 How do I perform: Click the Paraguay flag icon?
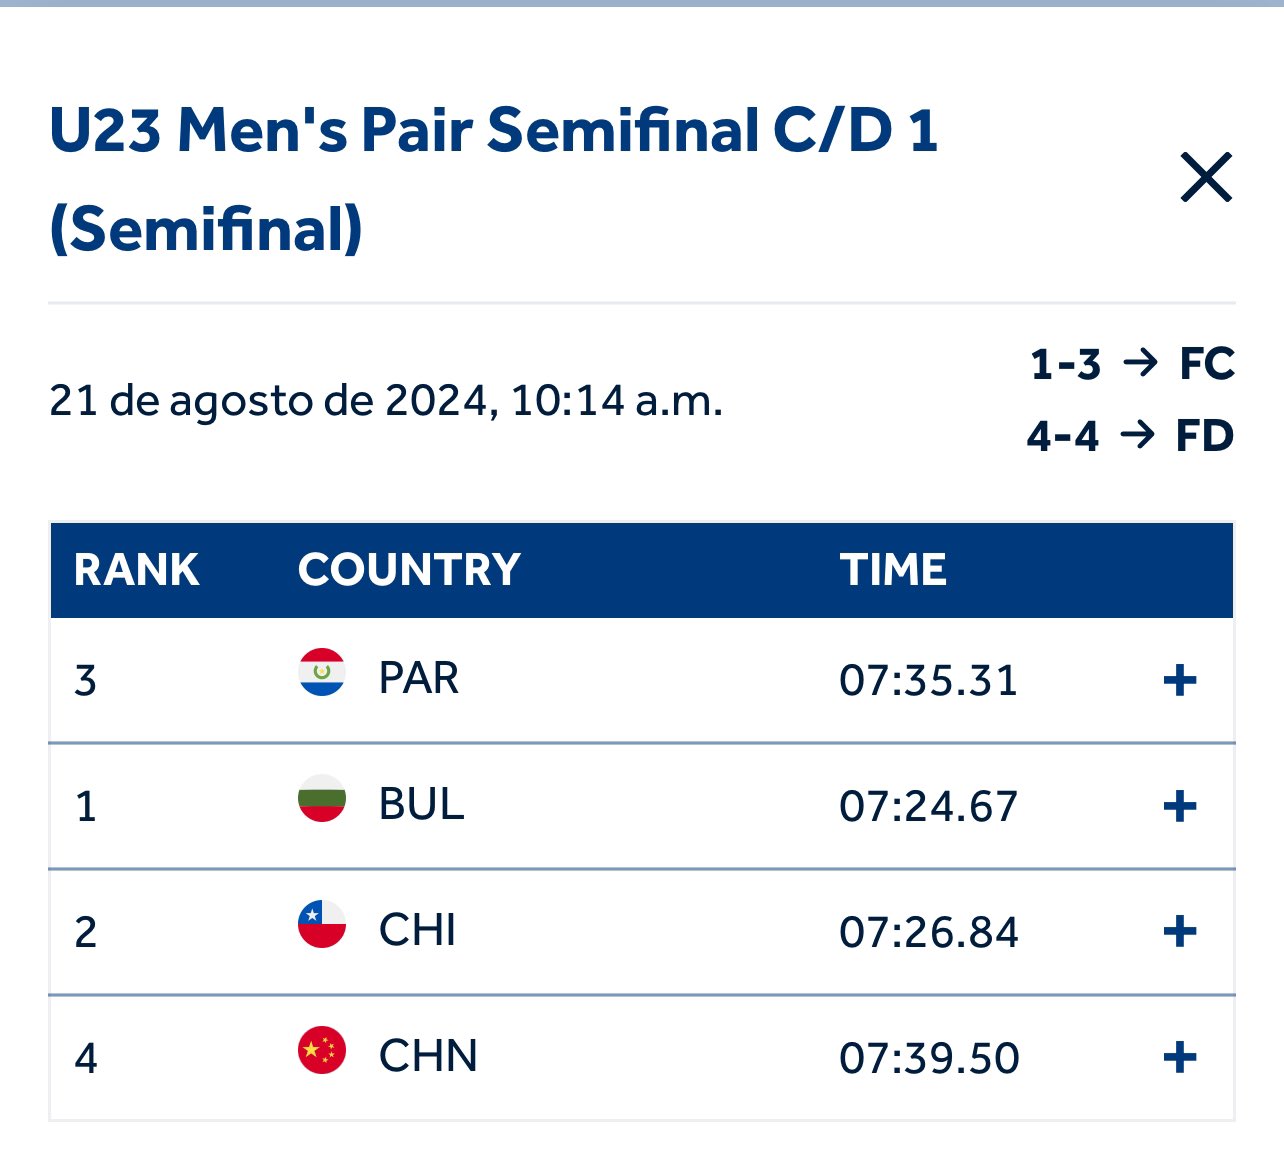(x=322, y=673)
